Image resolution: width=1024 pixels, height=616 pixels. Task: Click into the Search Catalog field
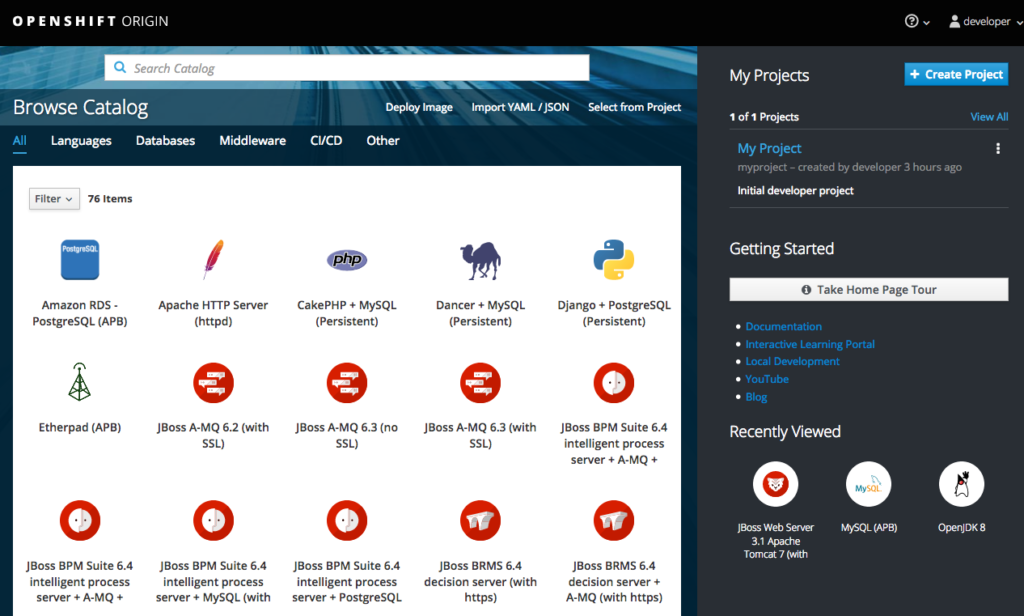pyautogui.click(x=347, y=68)
